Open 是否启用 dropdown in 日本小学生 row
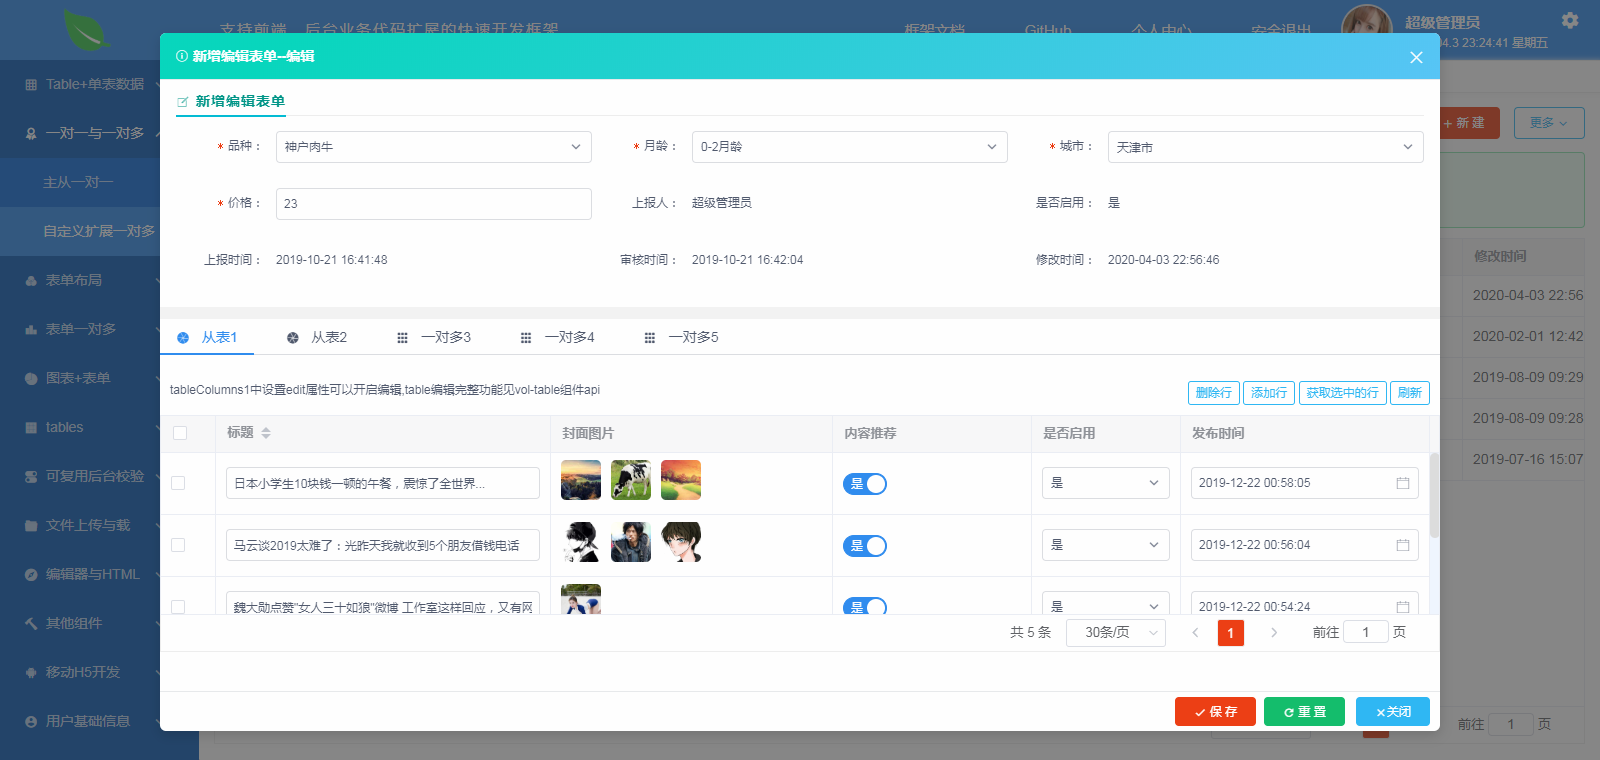Screen dimensions: 1600x760 tap(1106, 483)
